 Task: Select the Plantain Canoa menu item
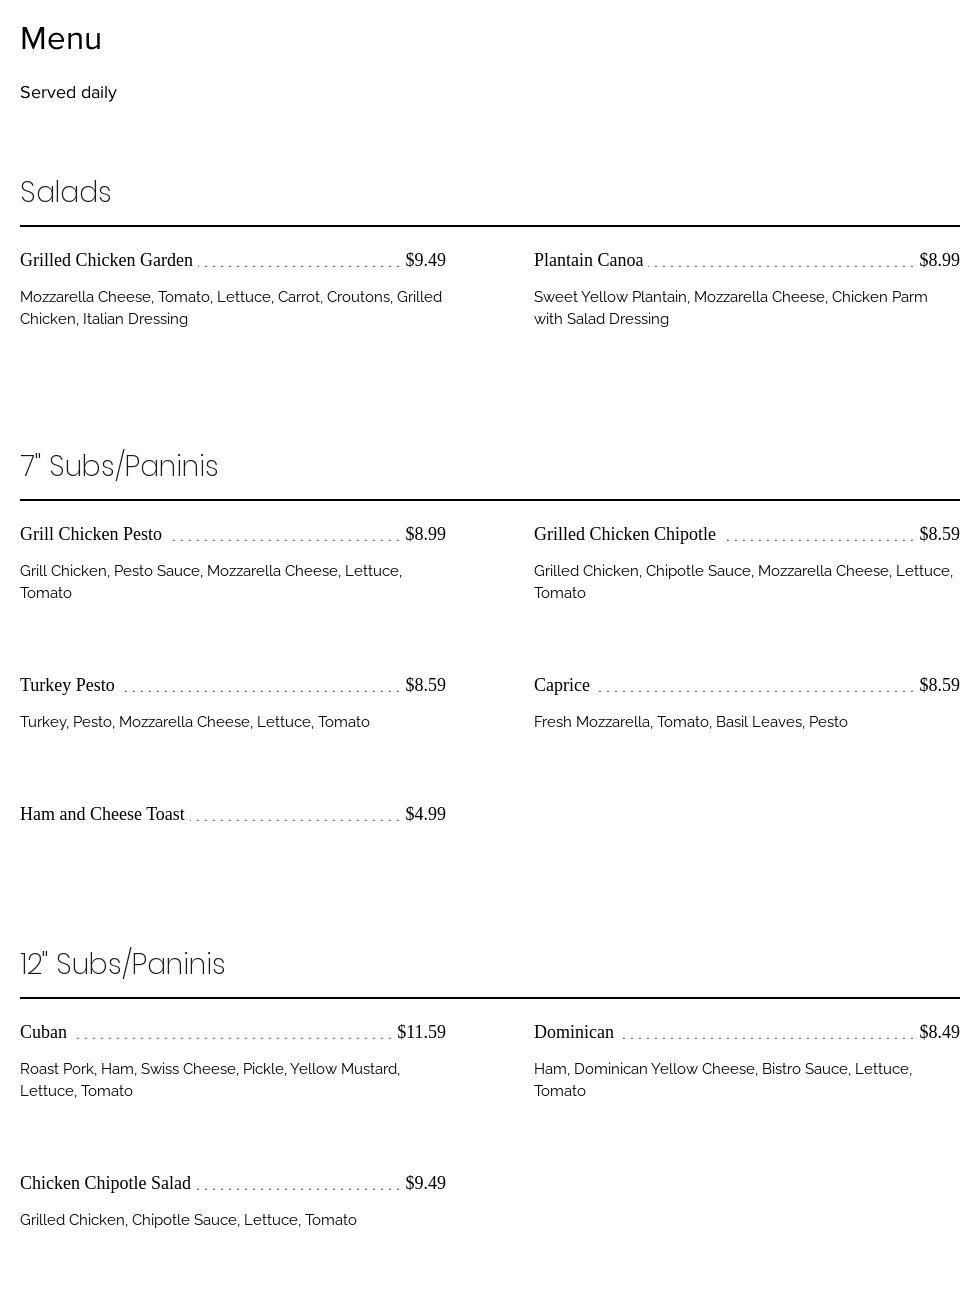pyautogui.click(x=588, y=260)
